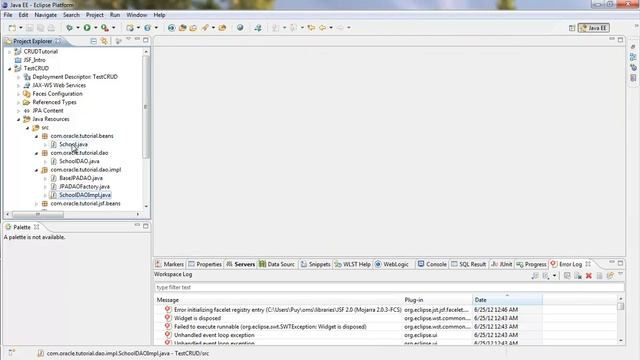Viewport: 640px width, 360px height.
Task: Switch to the Properties tab
Action: click(x=205, y=264)
